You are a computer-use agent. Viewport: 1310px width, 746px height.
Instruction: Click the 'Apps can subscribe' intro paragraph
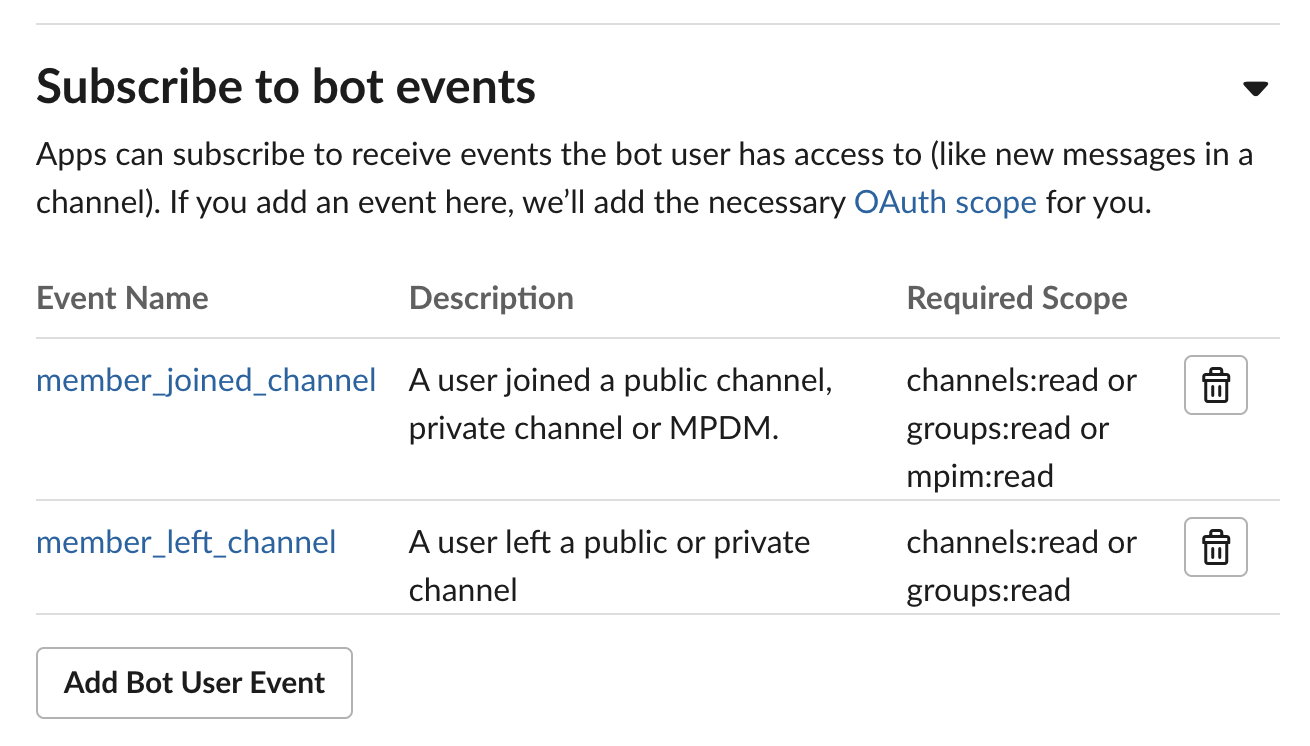tap(644, 179)
